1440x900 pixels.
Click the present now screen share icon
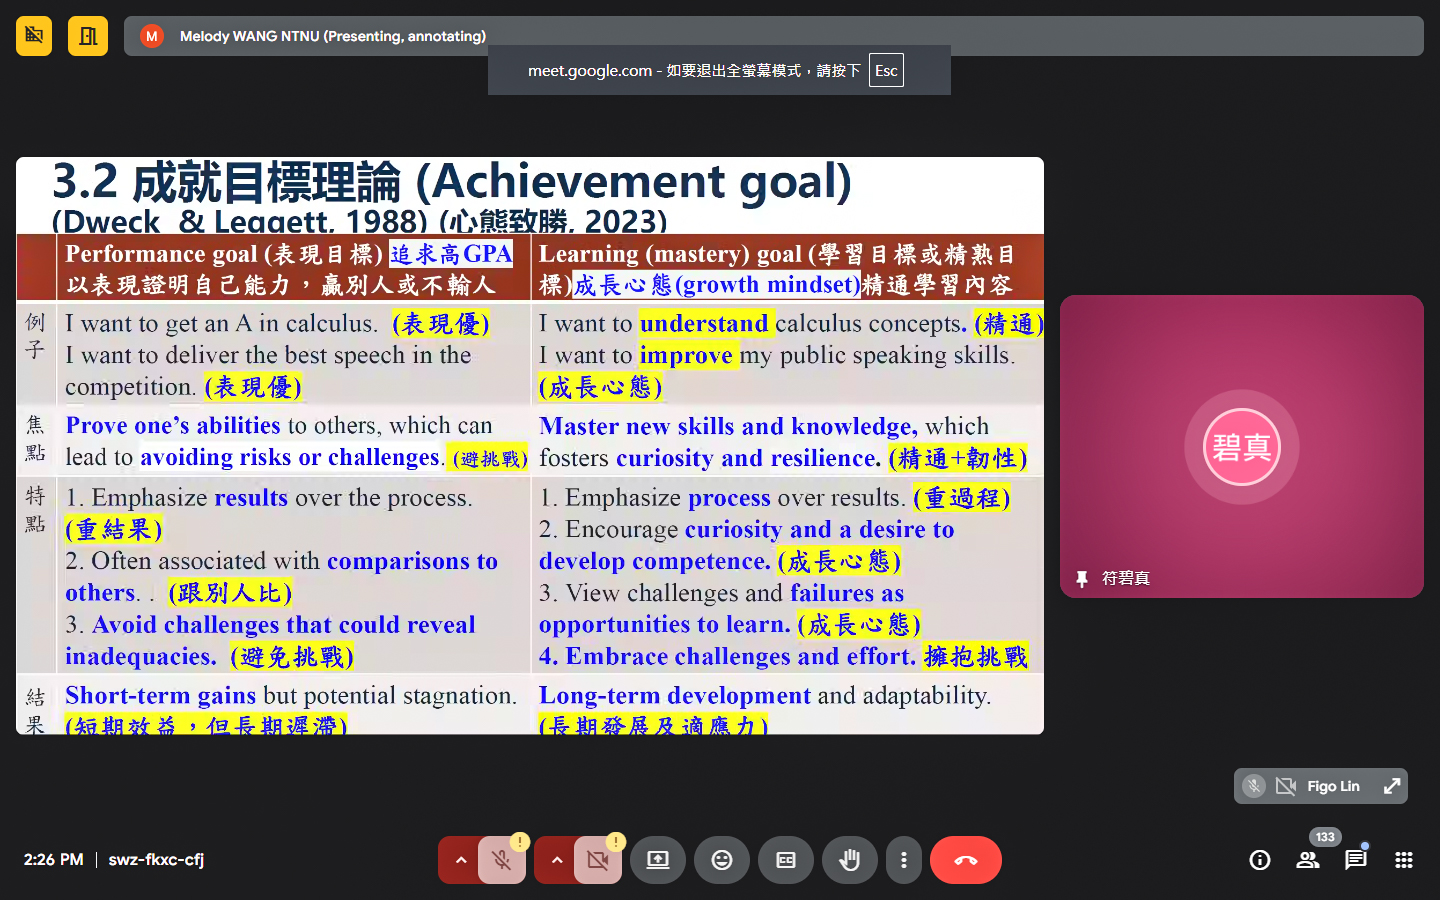coord(658,860)
